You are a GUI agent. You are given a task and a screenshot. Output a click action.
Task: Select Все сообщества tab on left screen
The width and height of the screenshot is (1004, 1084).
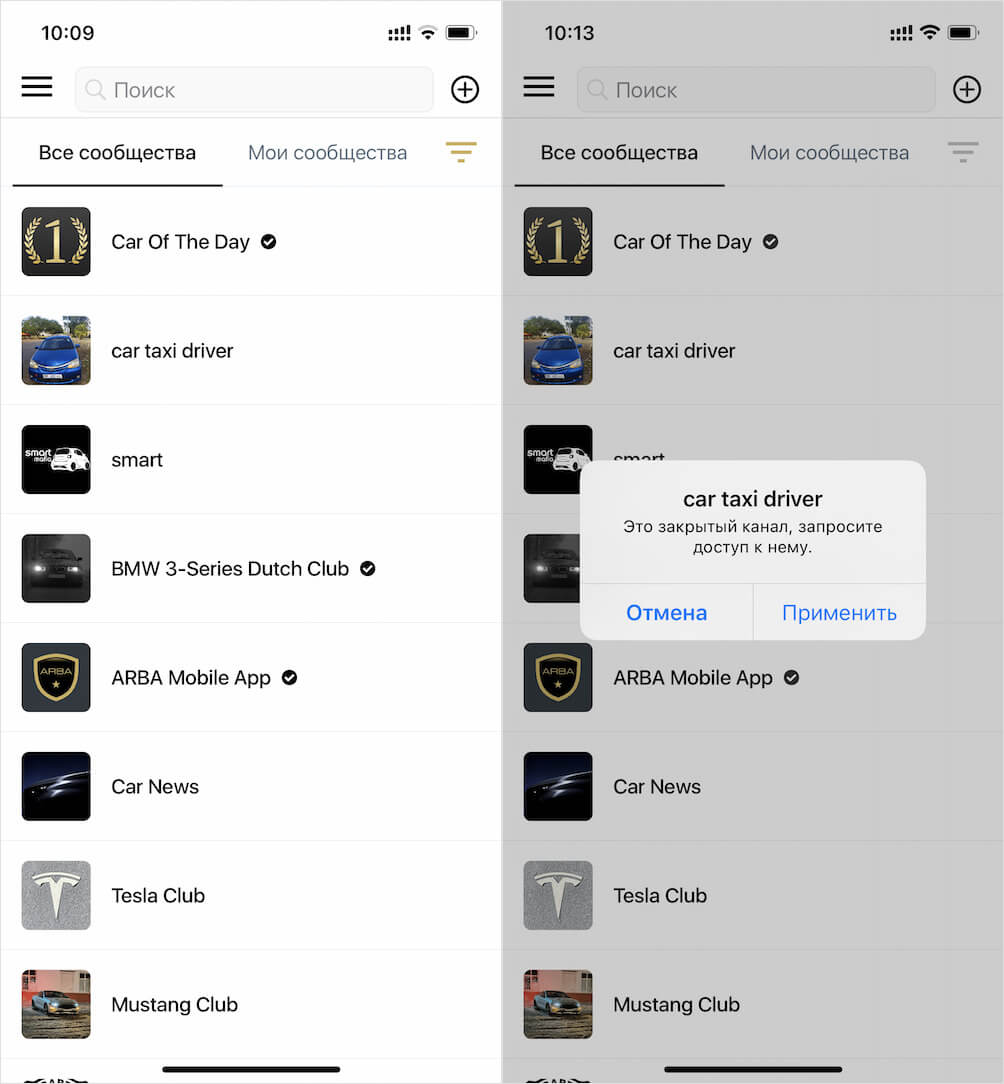coord(118,153)
